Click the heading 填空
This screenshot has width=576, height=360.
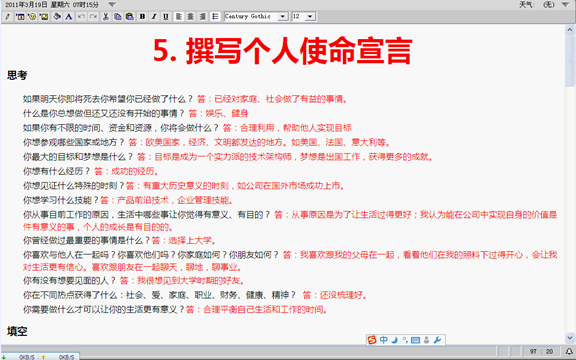coord(17,331)
